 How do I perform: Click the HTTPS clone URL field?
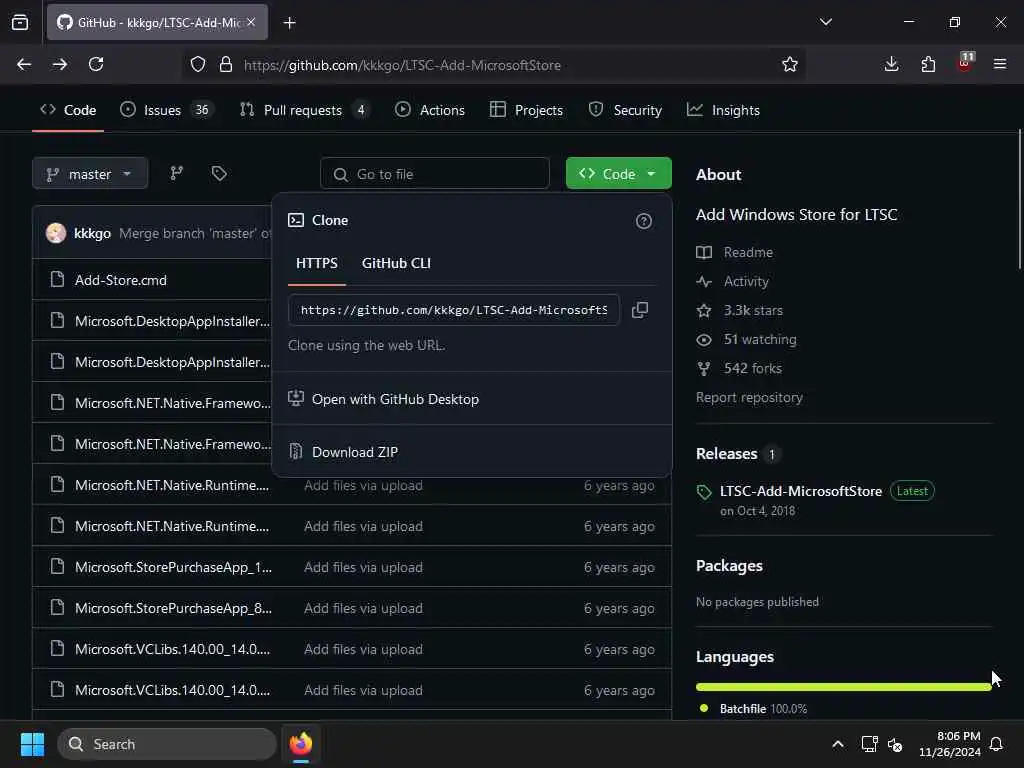point(454,310)
